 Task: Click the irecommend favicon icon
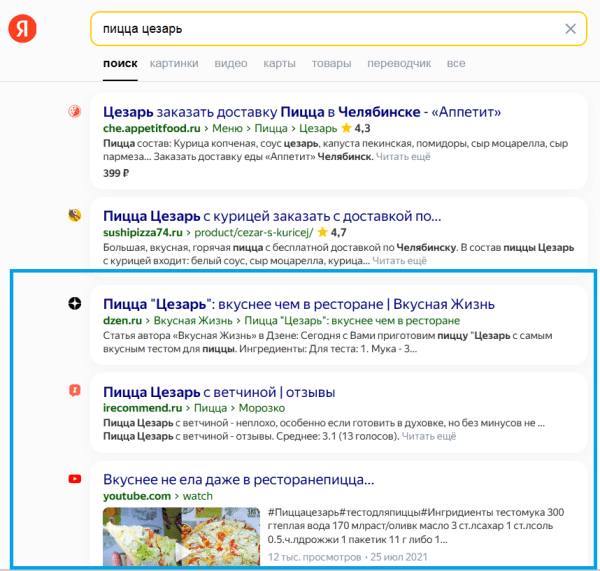(75, 391)
